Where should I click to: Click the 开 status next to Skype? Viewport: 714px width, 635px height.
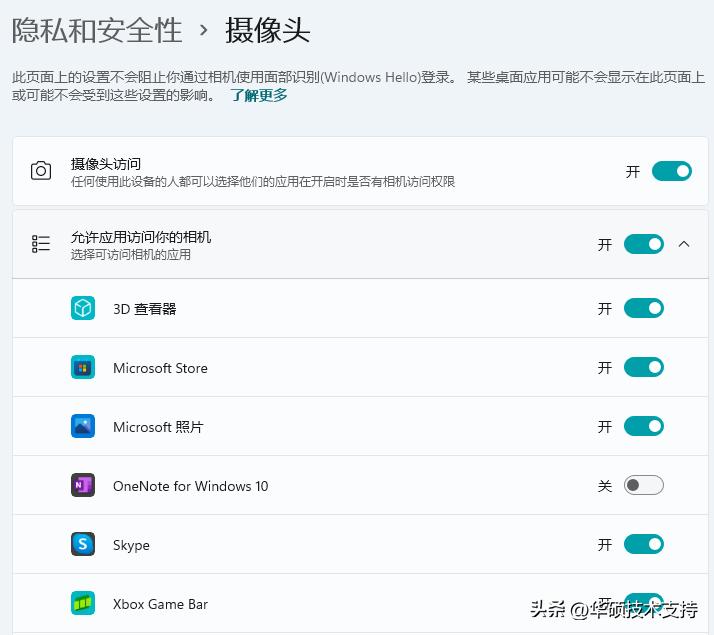click(x=605, y=545)
